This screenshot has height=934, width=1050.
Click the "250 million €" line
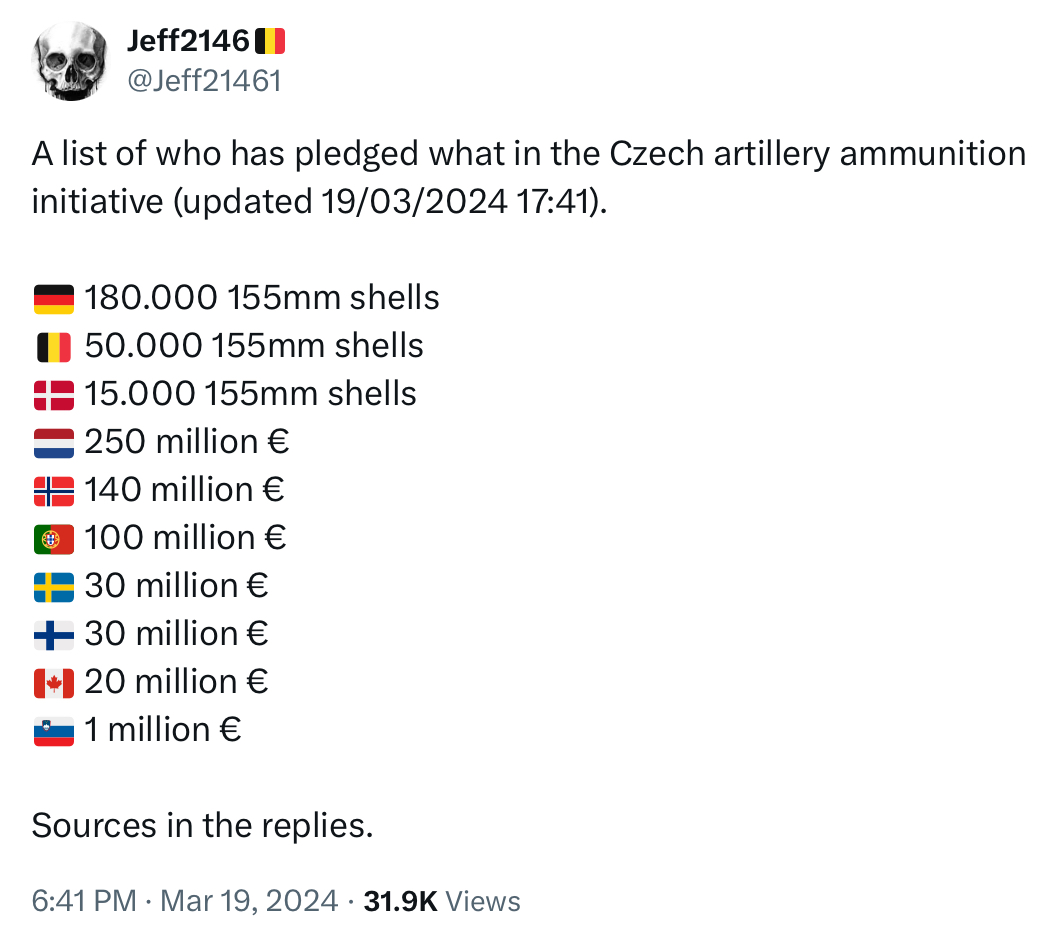pos(187,442)
